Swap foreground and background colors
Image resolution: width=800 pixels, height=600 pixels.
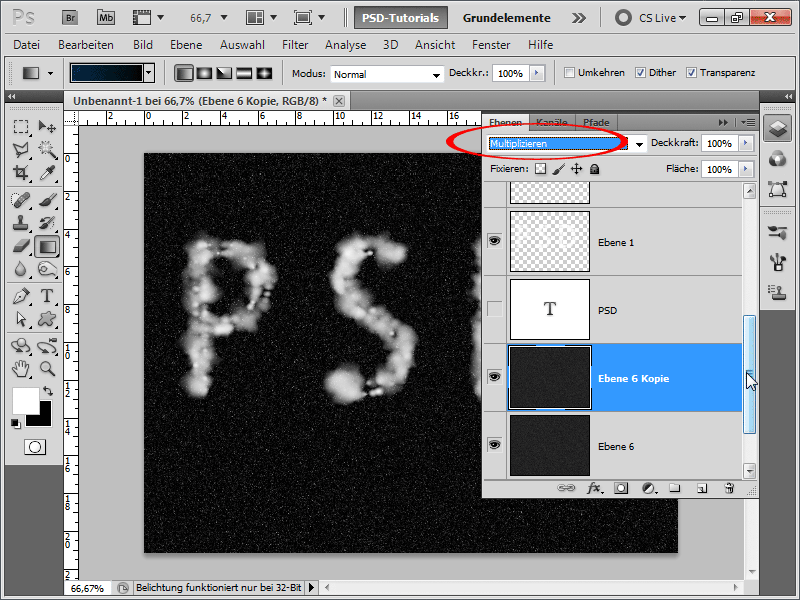pyautogui.click(x=48, y=391)
